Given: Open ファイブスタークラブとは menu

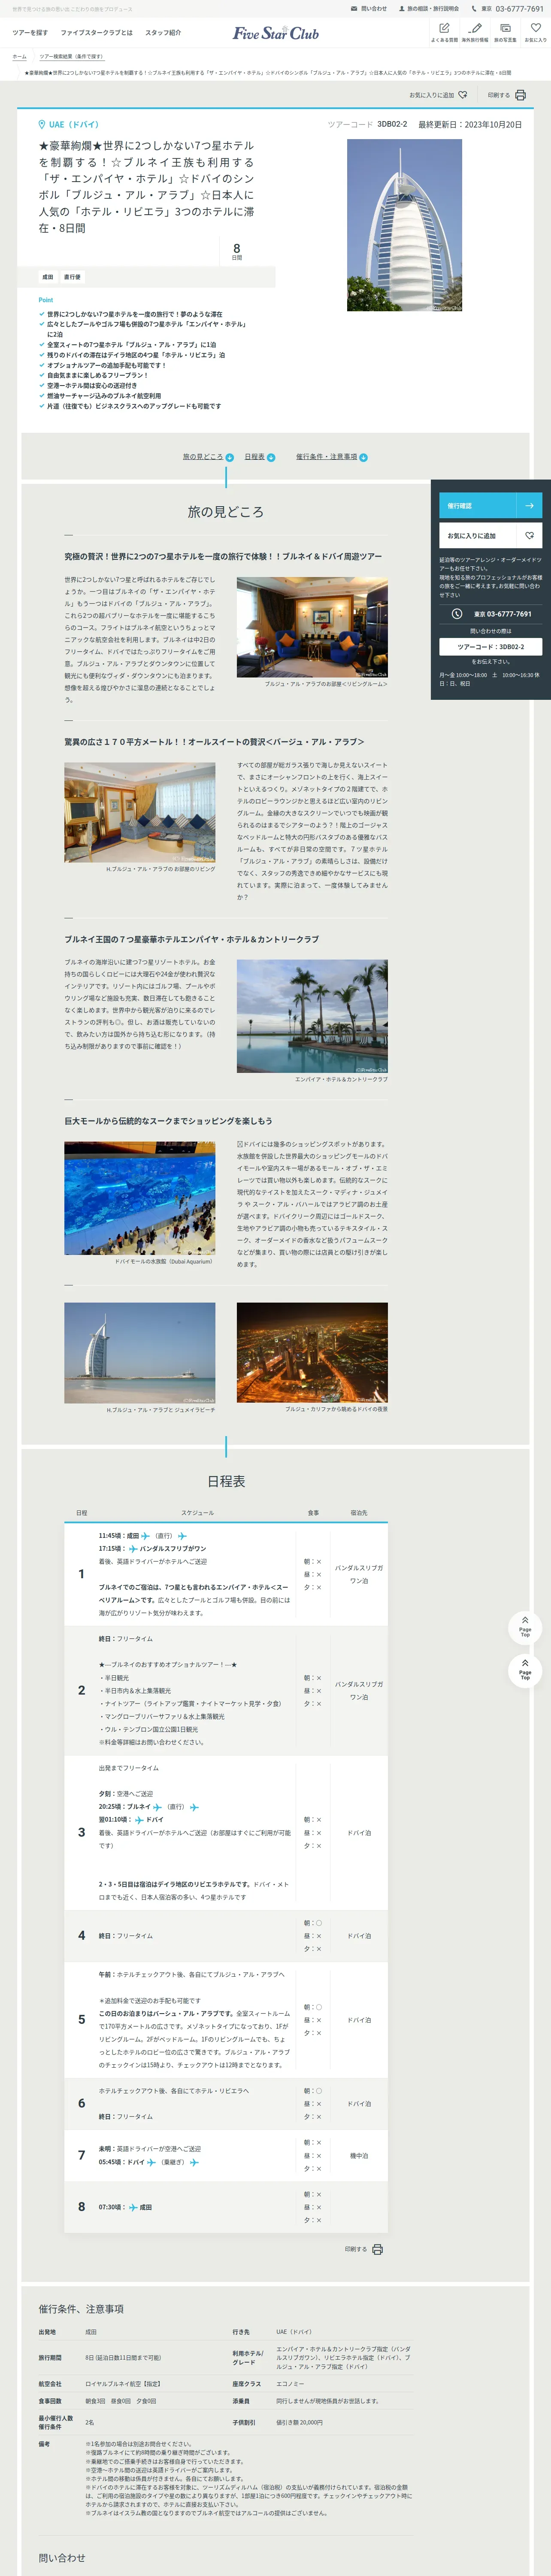Looking at the screenshot, I should (x=96, y=32).
